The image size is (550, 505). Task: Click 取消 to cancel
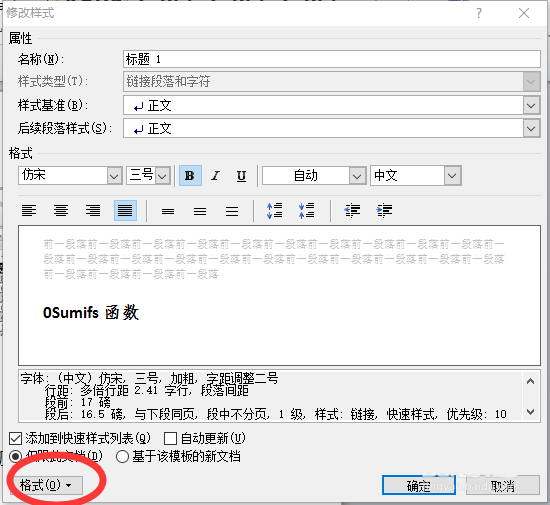tap(503, 485)
